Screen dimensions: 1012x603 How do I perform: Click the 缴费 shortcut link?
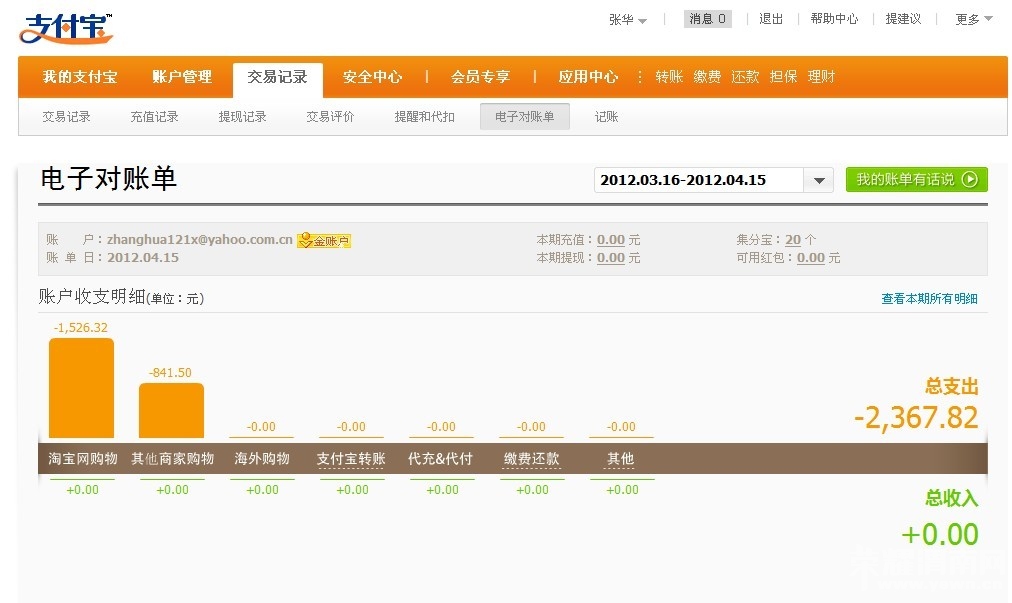(x=707, y=77)
